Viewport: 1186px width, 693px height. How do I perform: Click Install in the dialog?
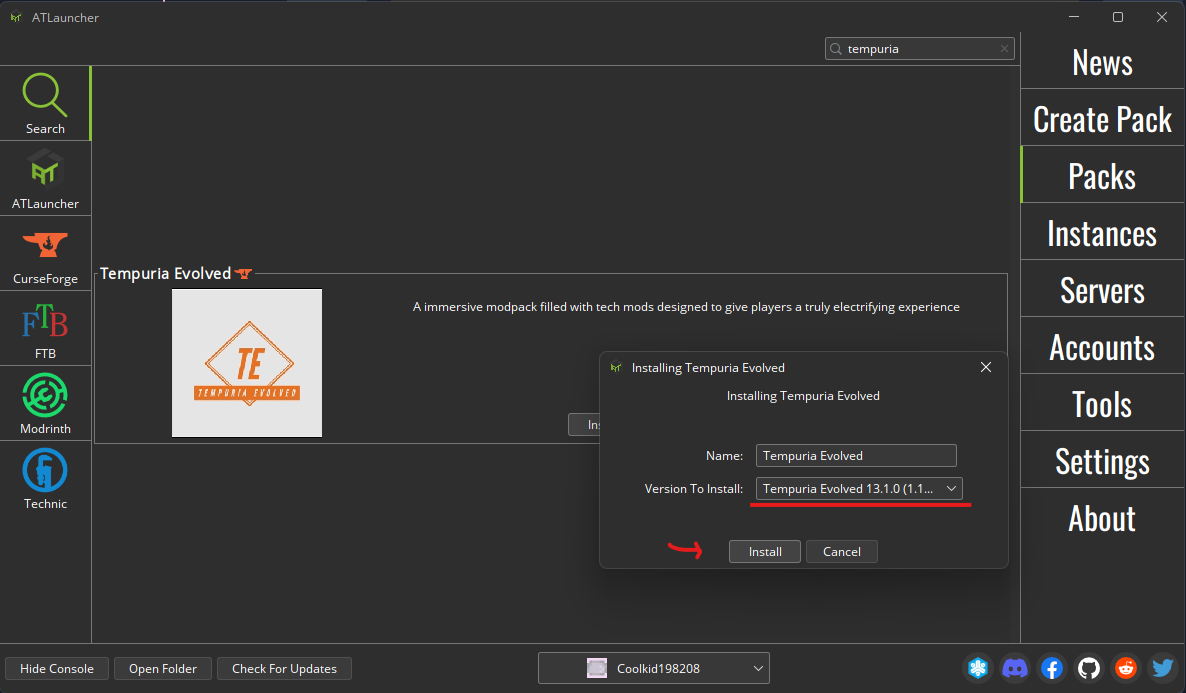tap(765, 552)
